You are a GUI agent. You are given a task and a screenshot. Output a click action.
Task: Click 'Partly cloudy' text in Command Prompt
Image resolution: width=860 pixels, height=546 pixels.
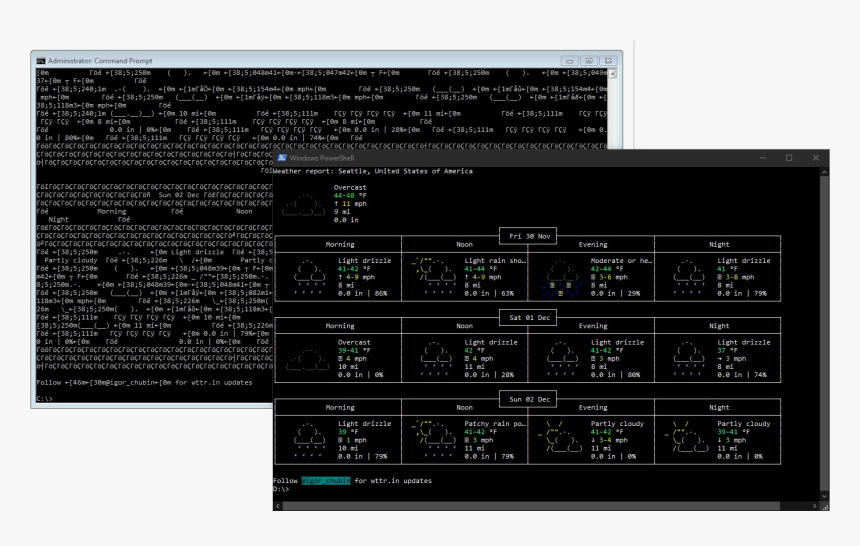coord(71,260)
